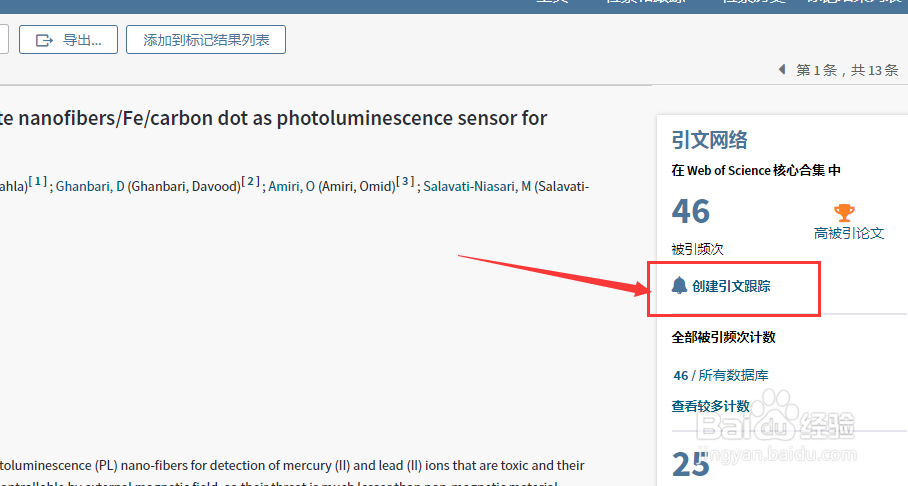Screen dimensions: 908x486
Task: Open the 高被引论文 link
Action: point(849,233)
